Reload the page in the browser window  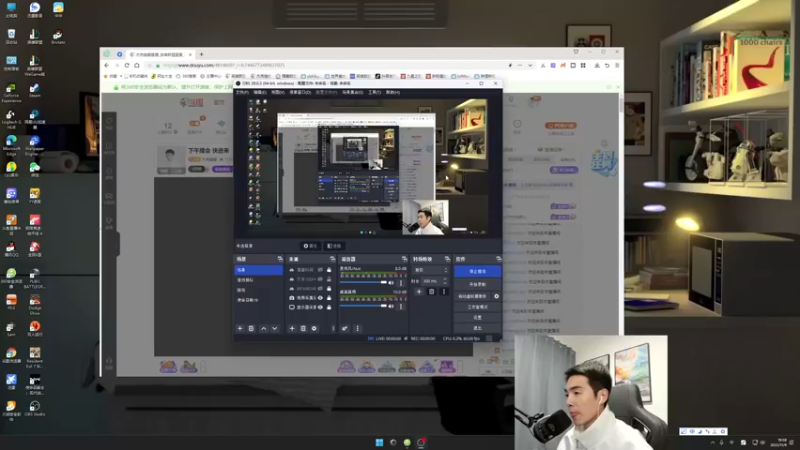coord(127,65)
